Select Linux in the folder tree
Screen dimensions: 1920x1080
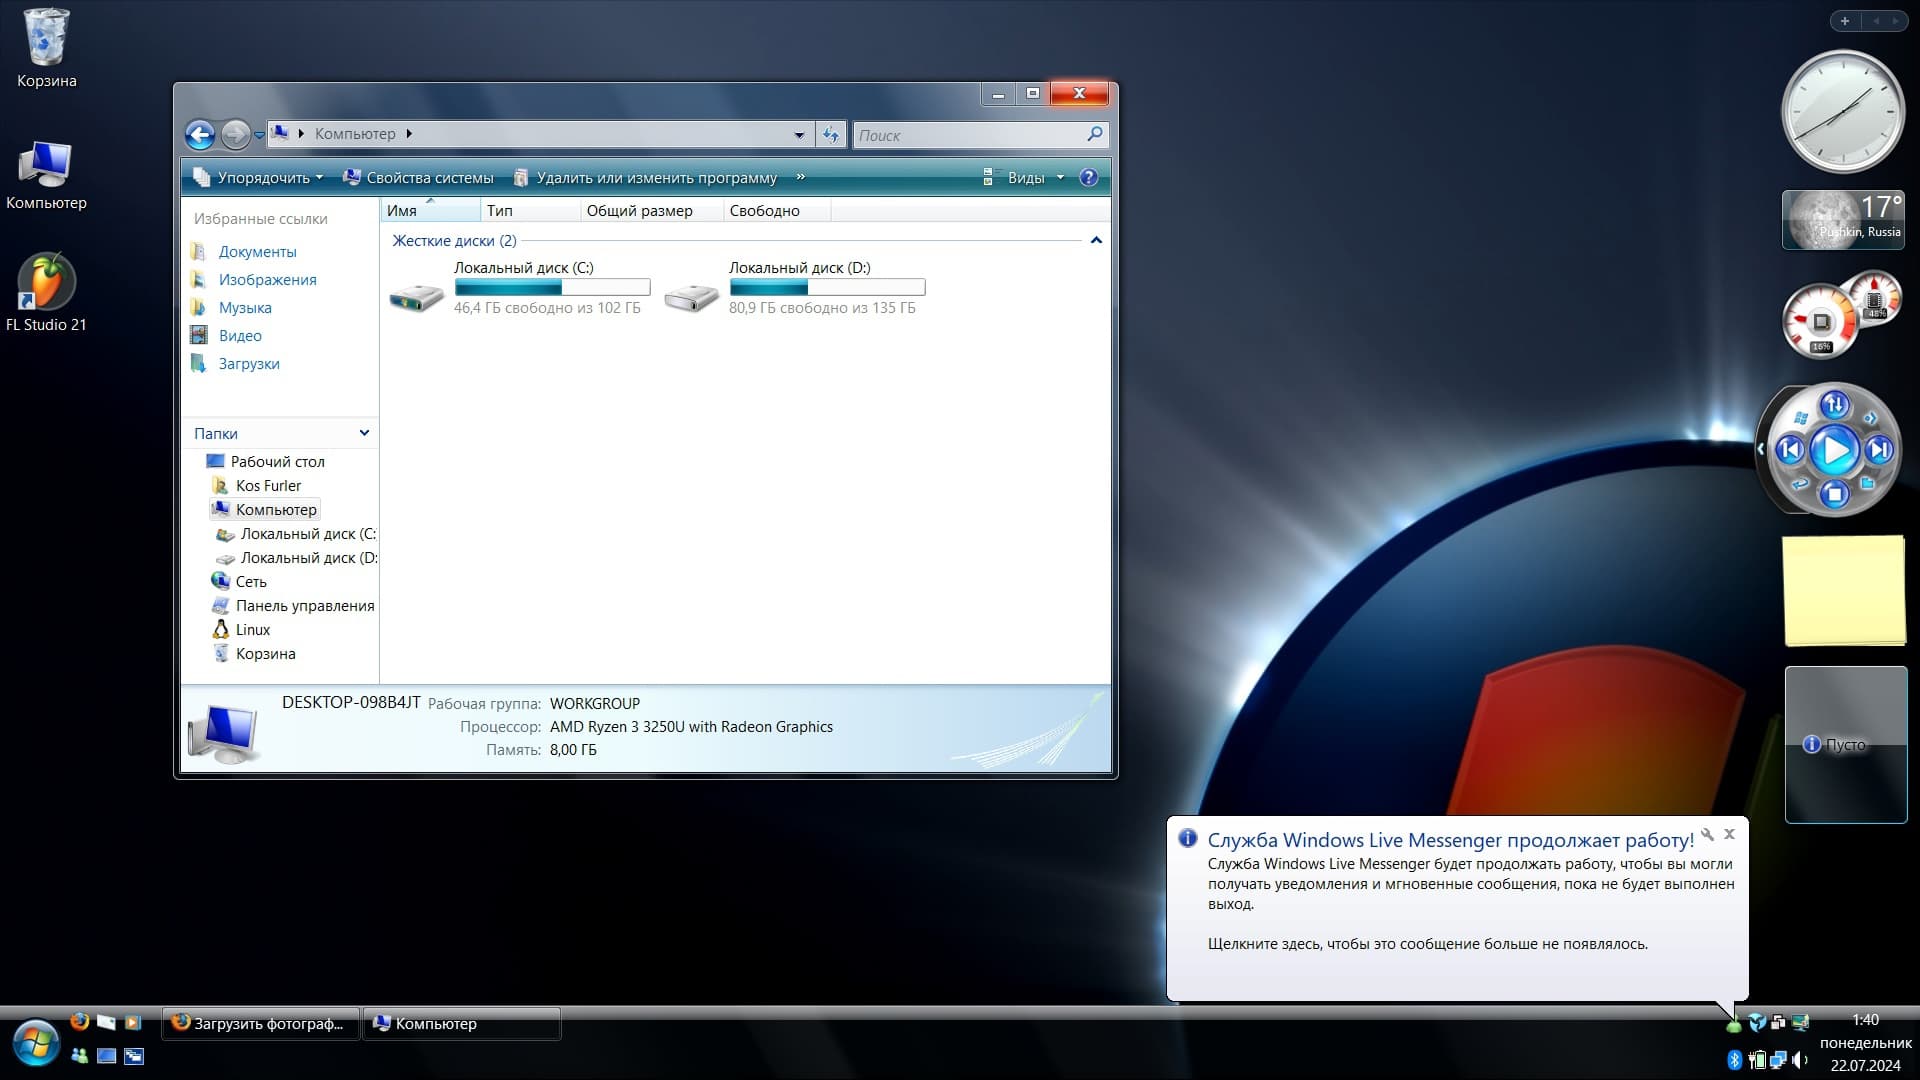coord(253,630)
